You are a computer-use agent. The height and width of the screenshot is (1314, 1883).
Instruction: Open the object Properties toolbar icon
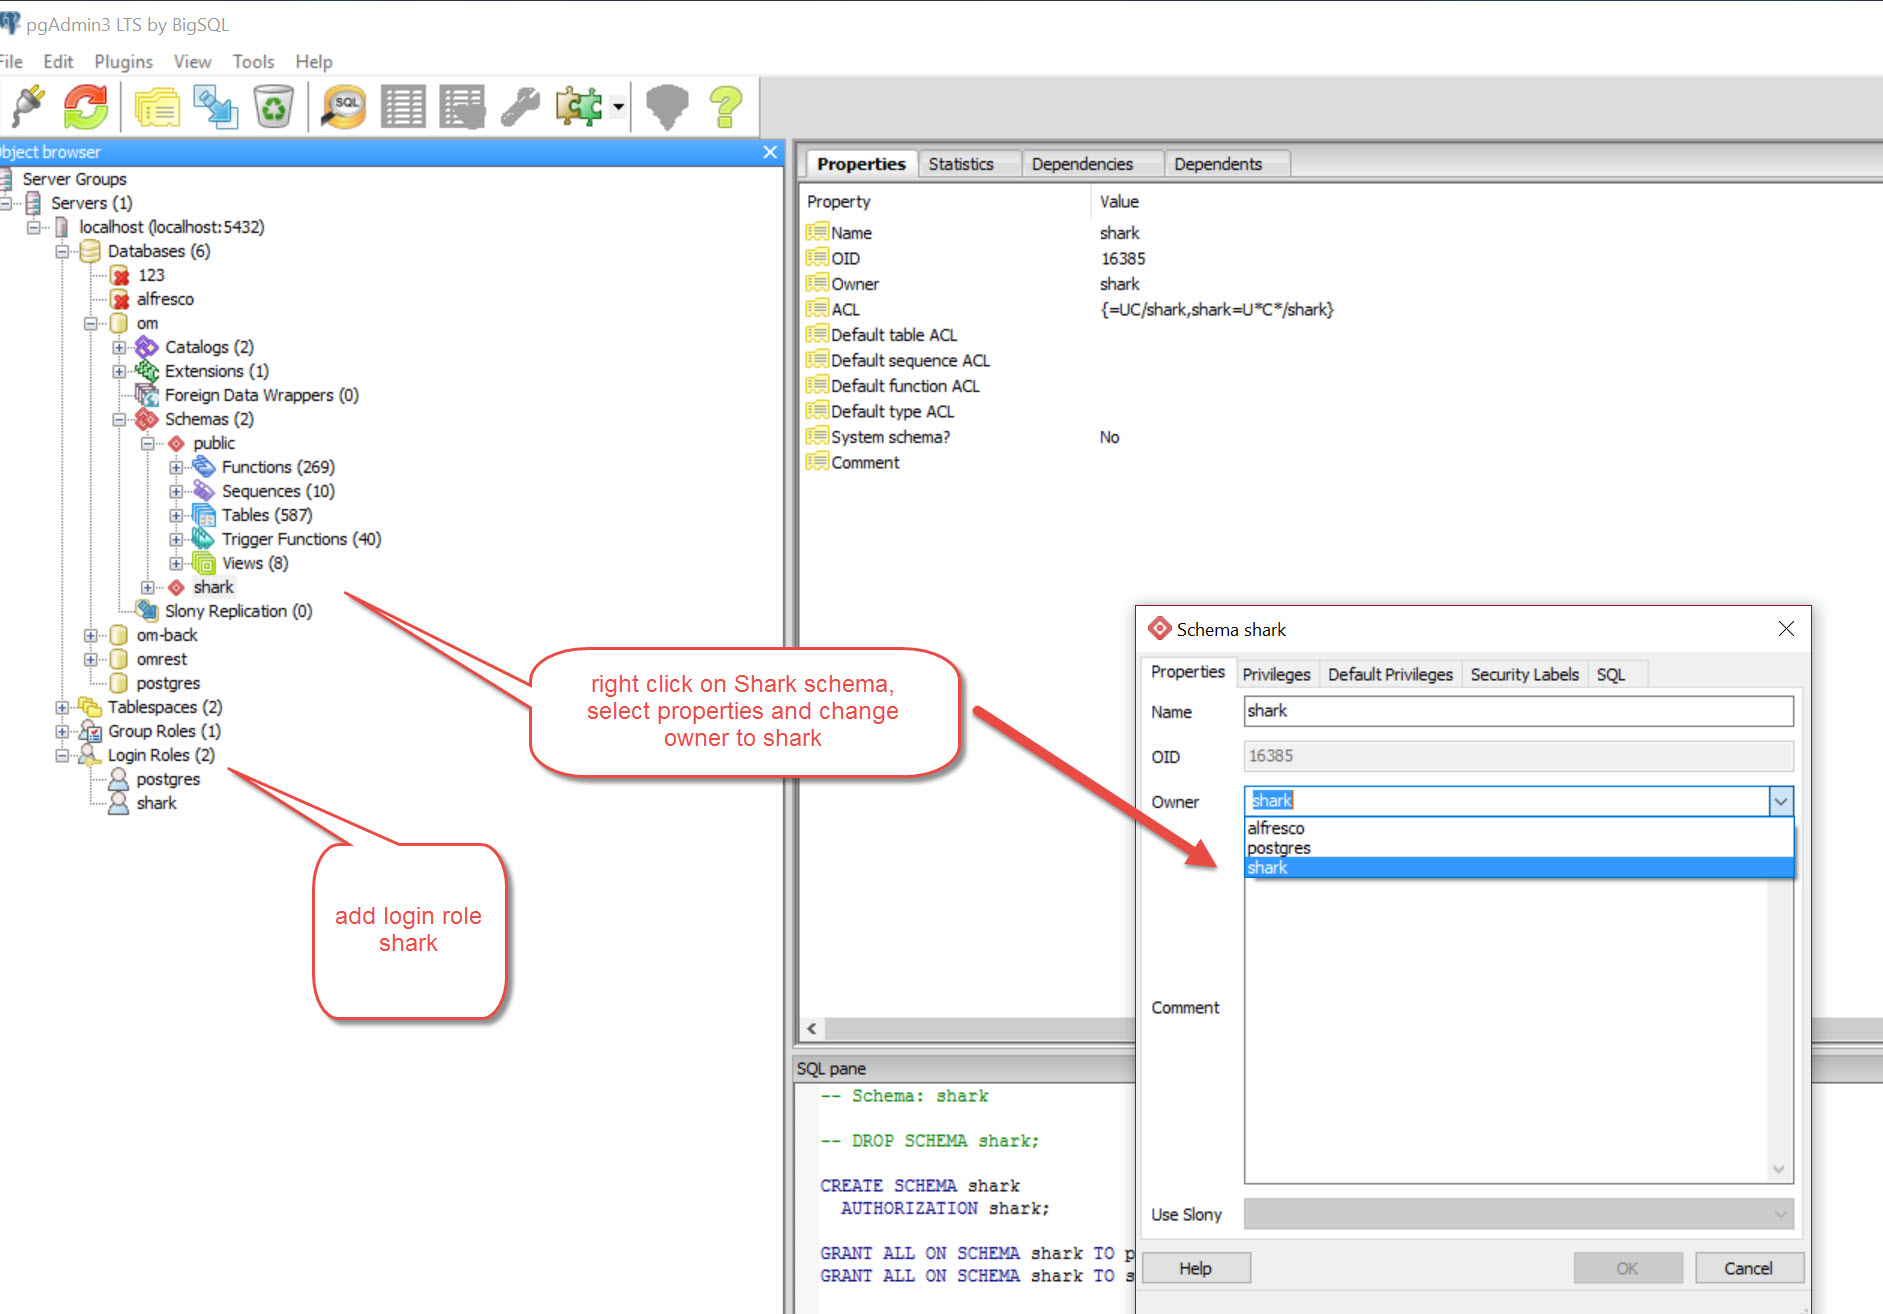tap(157, 106)
